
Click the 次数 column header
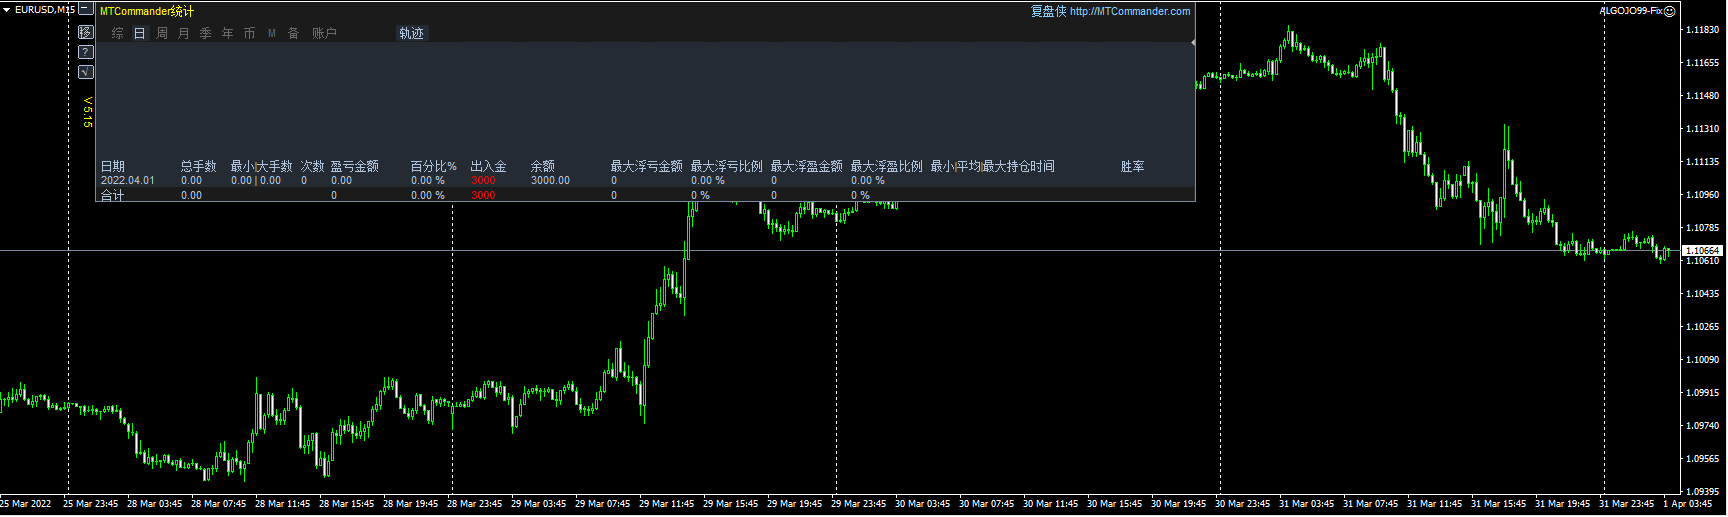click(x=312, y=166)
